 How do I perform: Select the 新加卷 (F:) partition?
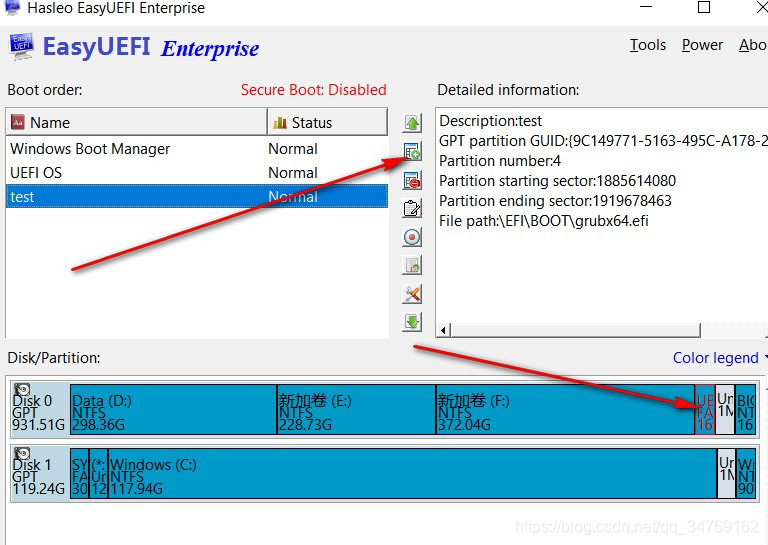[x=565, y=409]
